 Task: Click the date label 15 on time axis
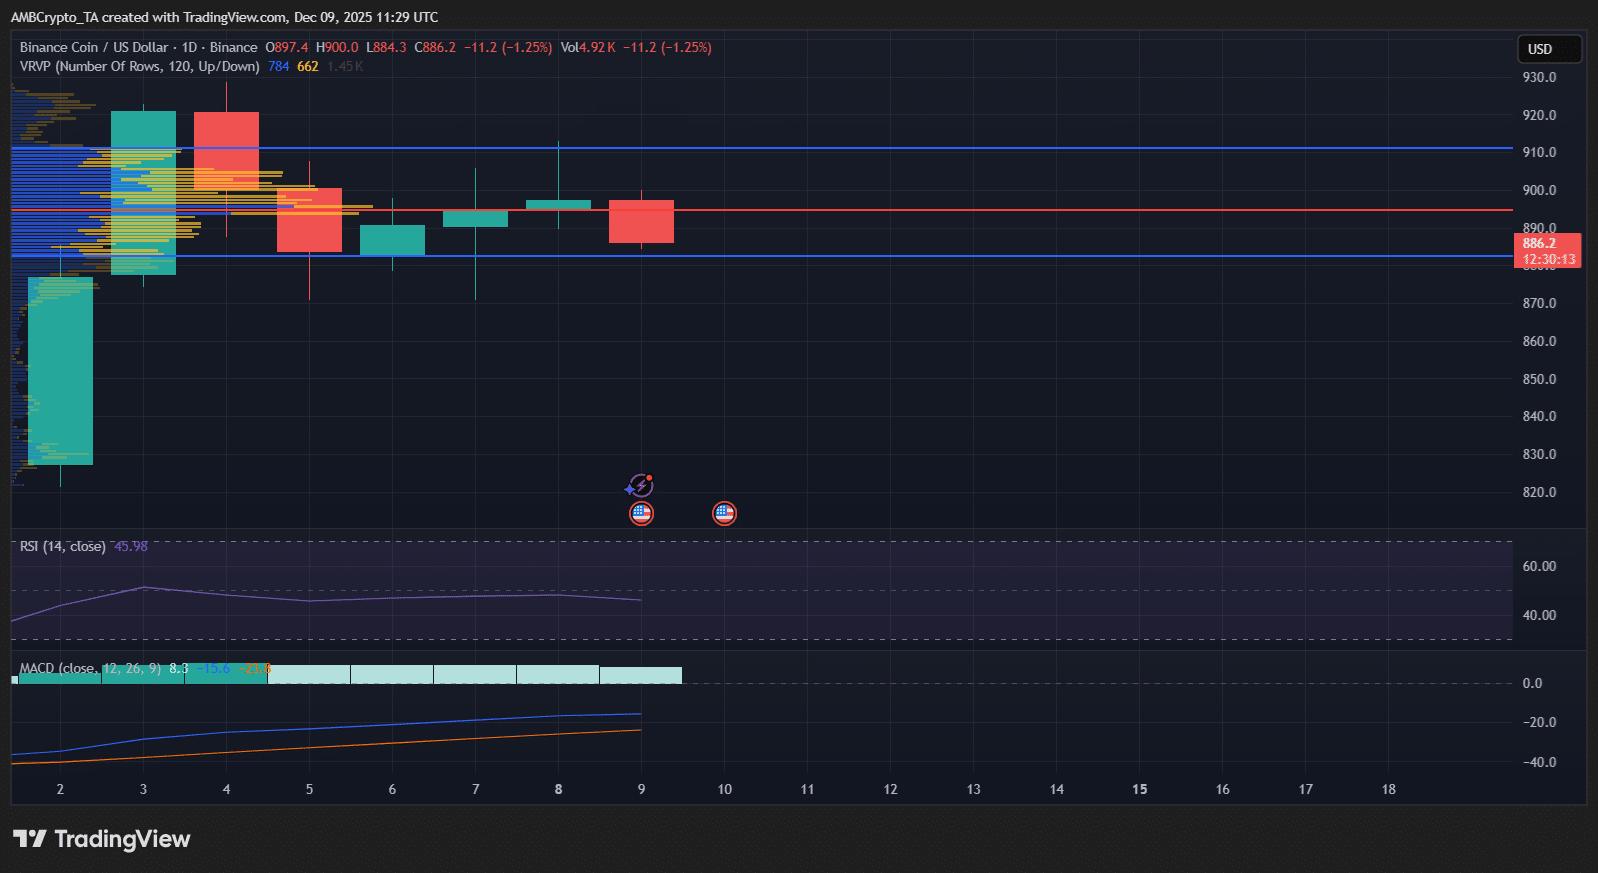point(1139,789)
